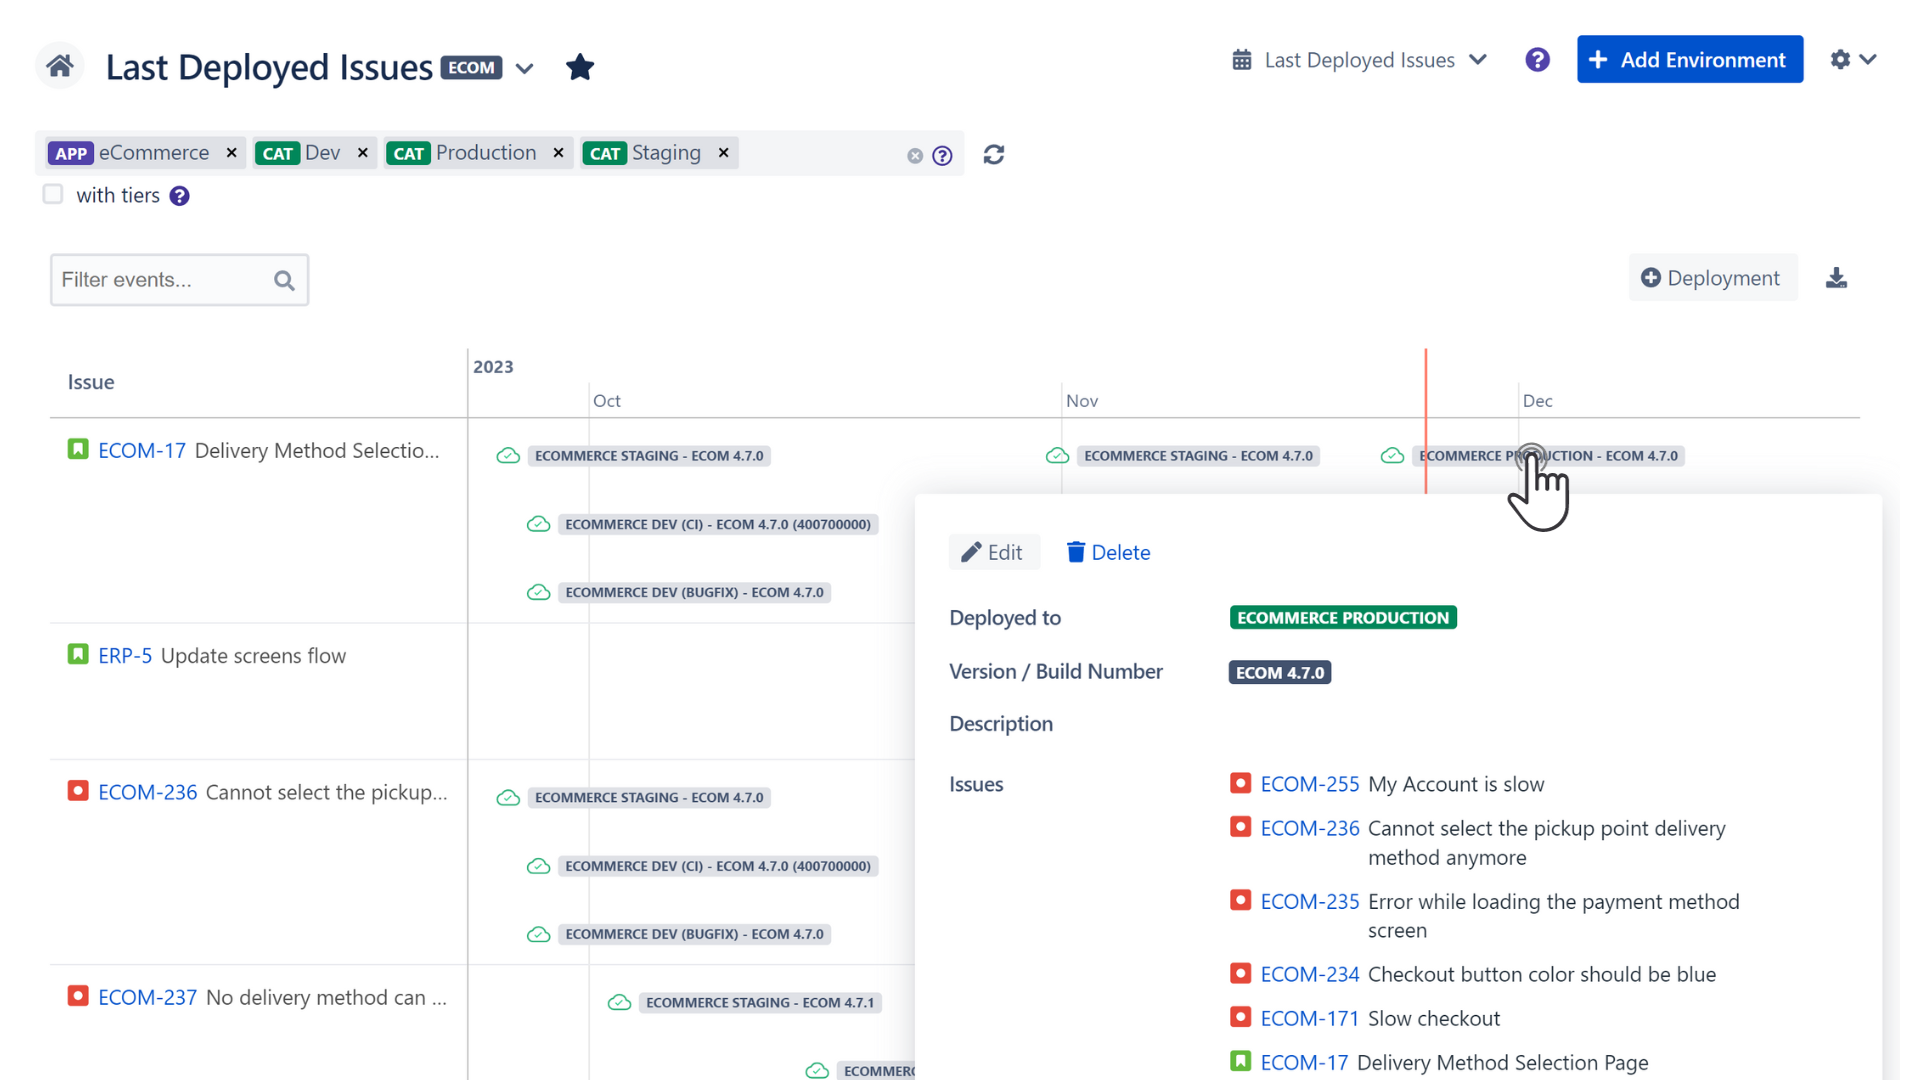Remove the Staging category filter tag

click(x=723, y=153)
